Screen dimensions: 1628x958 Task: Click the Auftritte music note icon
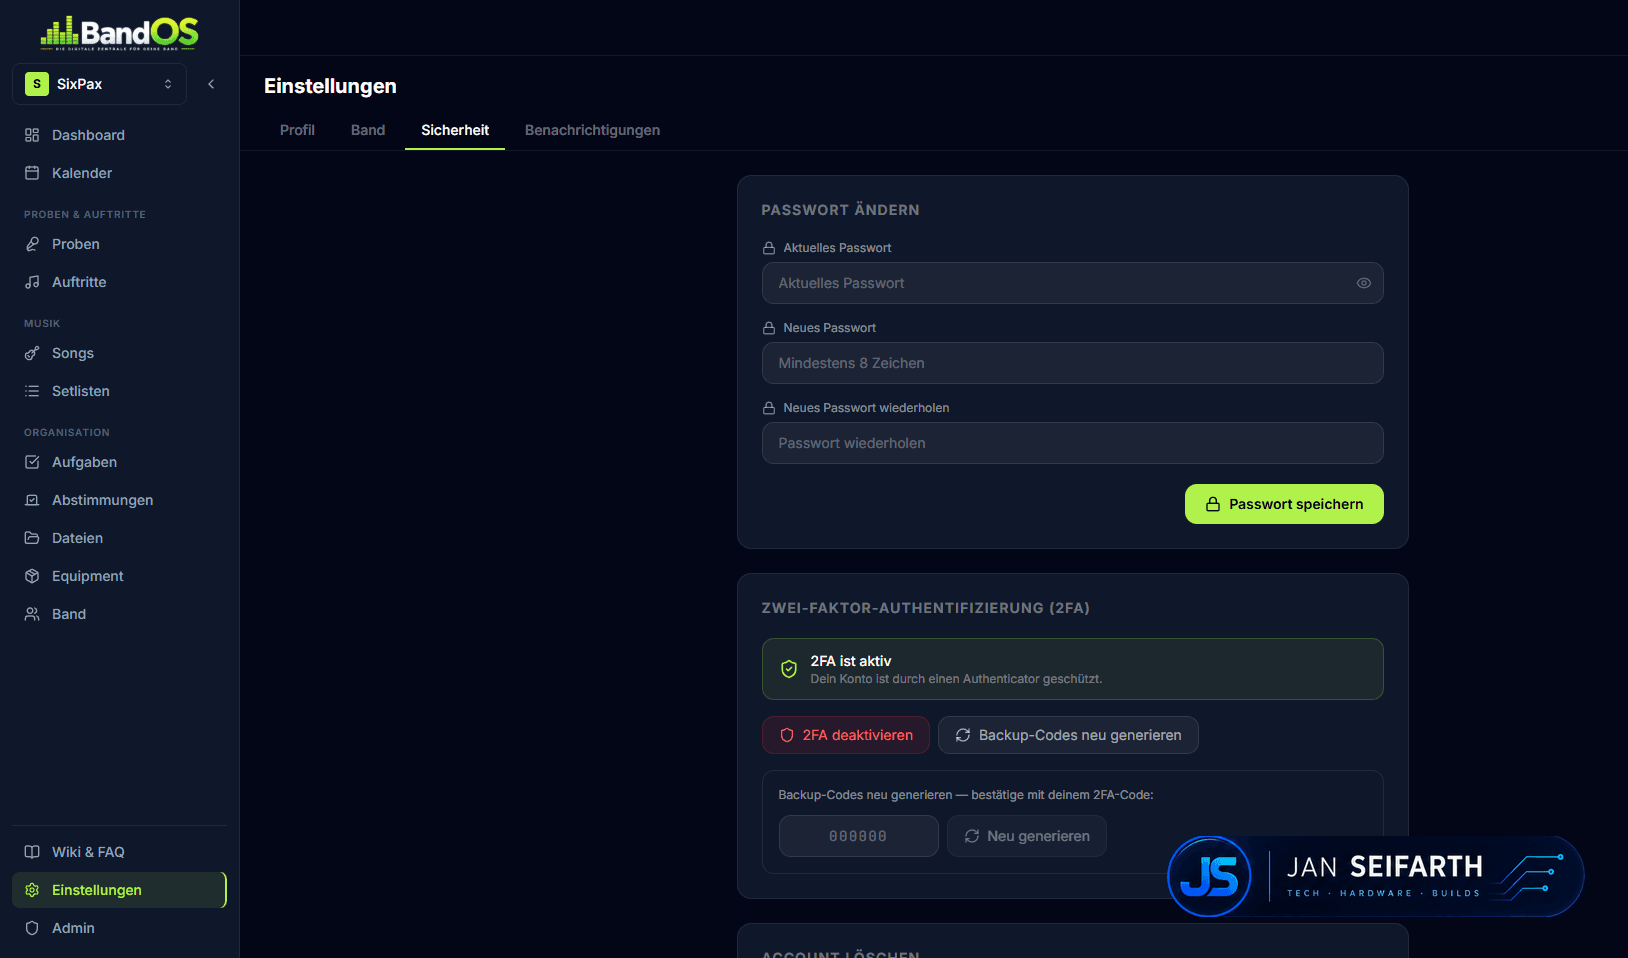coord(32,282)
